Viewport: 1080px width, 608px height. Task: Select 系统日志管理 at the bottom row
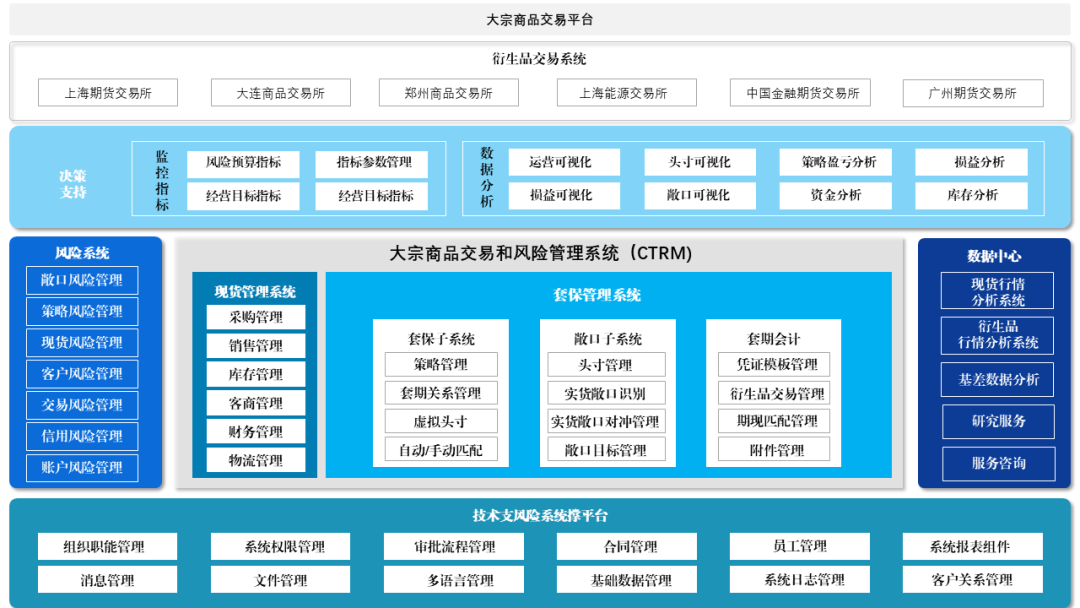coord(800,578)
